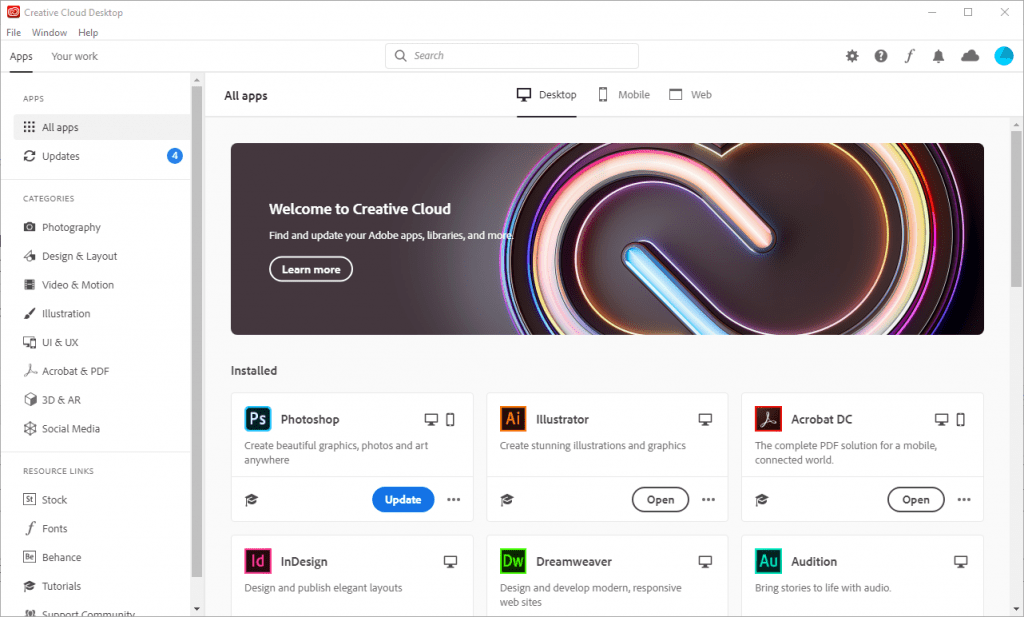Click Acrobat DC's desktop platform icon
This screenshot has width=1024, height=617.
pyautogui.click(x=941, y=419)
